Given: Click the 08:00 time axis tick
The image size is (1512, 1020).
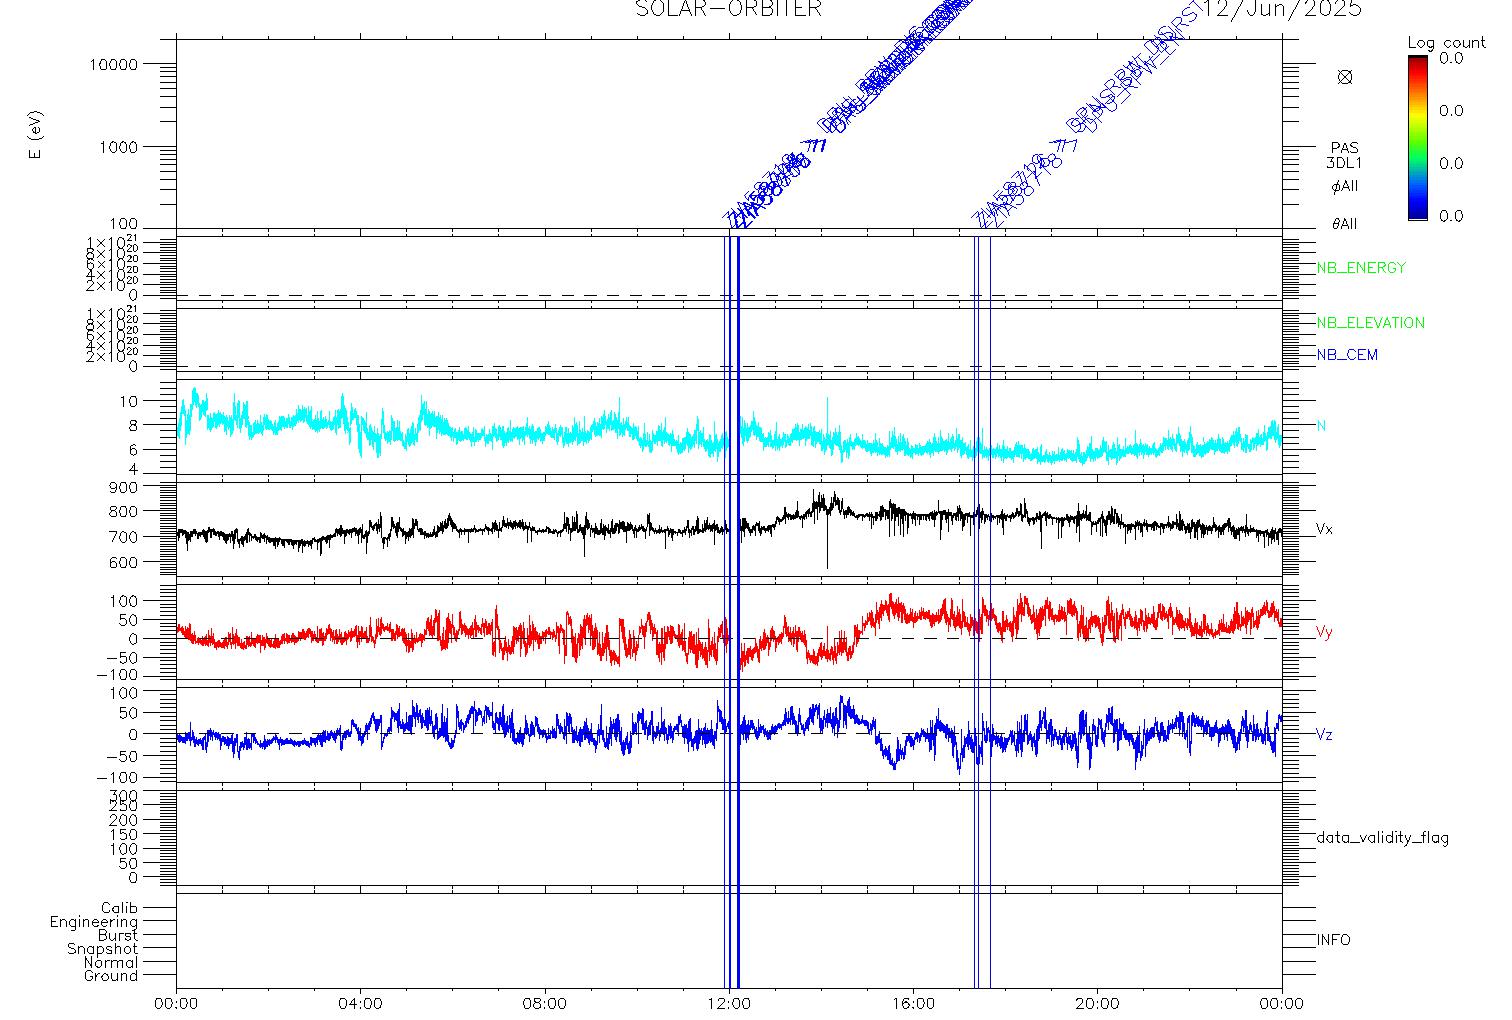Looking at the screenshot, I should click(545, 1003).
